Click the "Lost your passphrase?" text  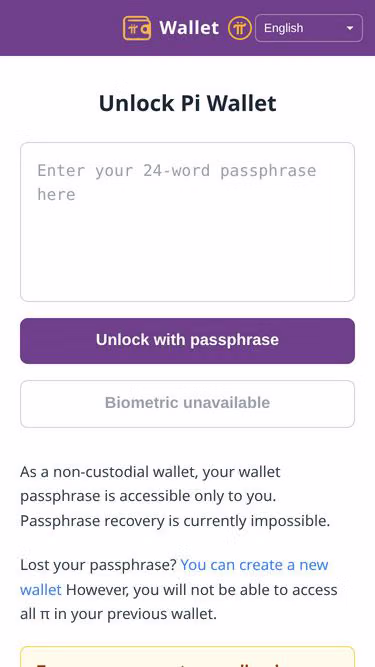click(x=98, y=565)
